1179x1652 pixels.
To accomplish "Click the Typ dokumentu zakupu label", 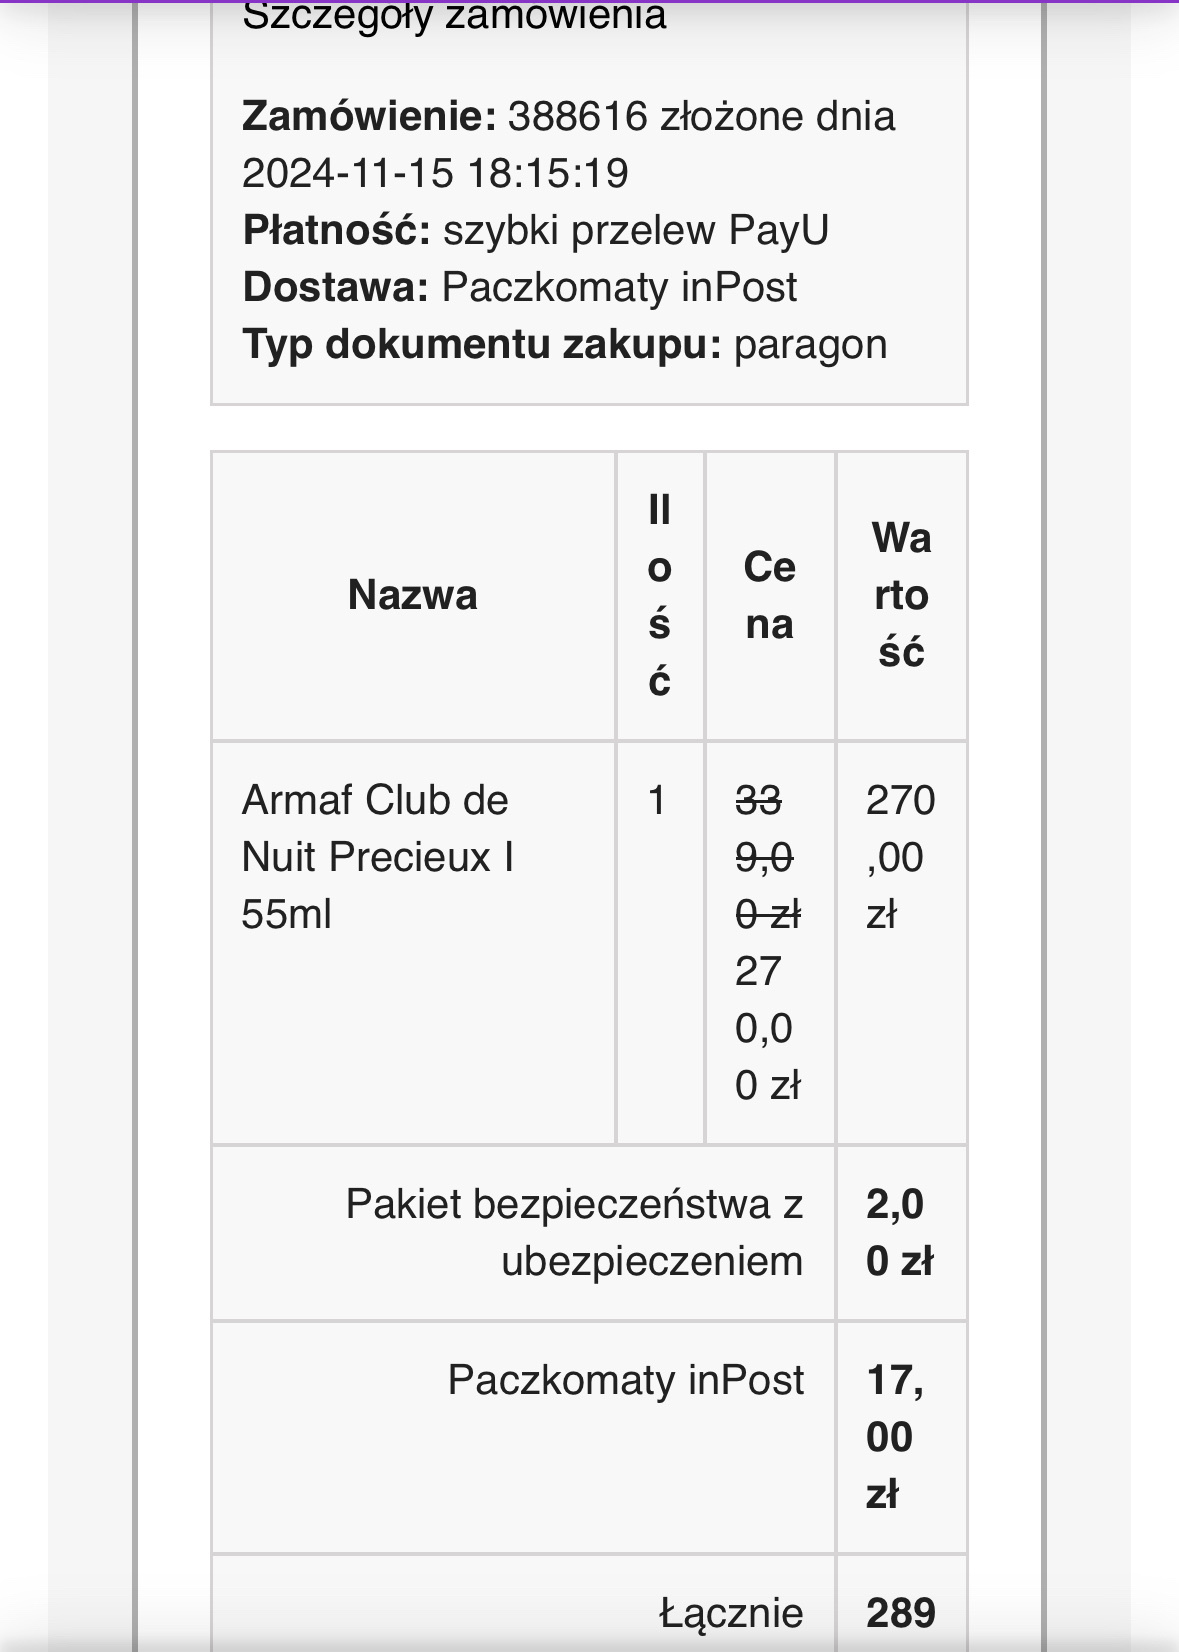I will (x=481, y=345).
